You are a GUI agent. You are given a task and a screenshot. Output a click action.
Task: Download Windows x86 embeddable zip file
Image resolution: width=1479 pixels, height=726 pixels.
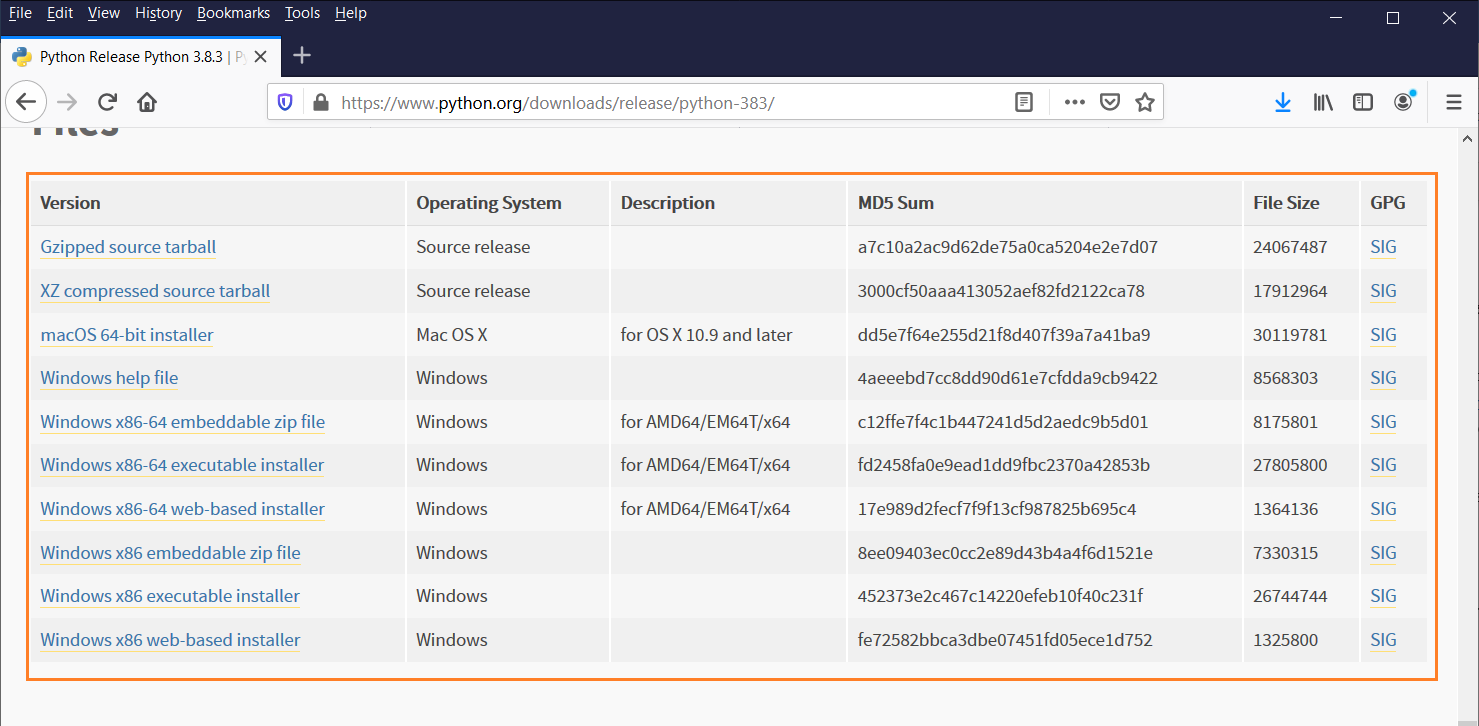click(170, 553)
